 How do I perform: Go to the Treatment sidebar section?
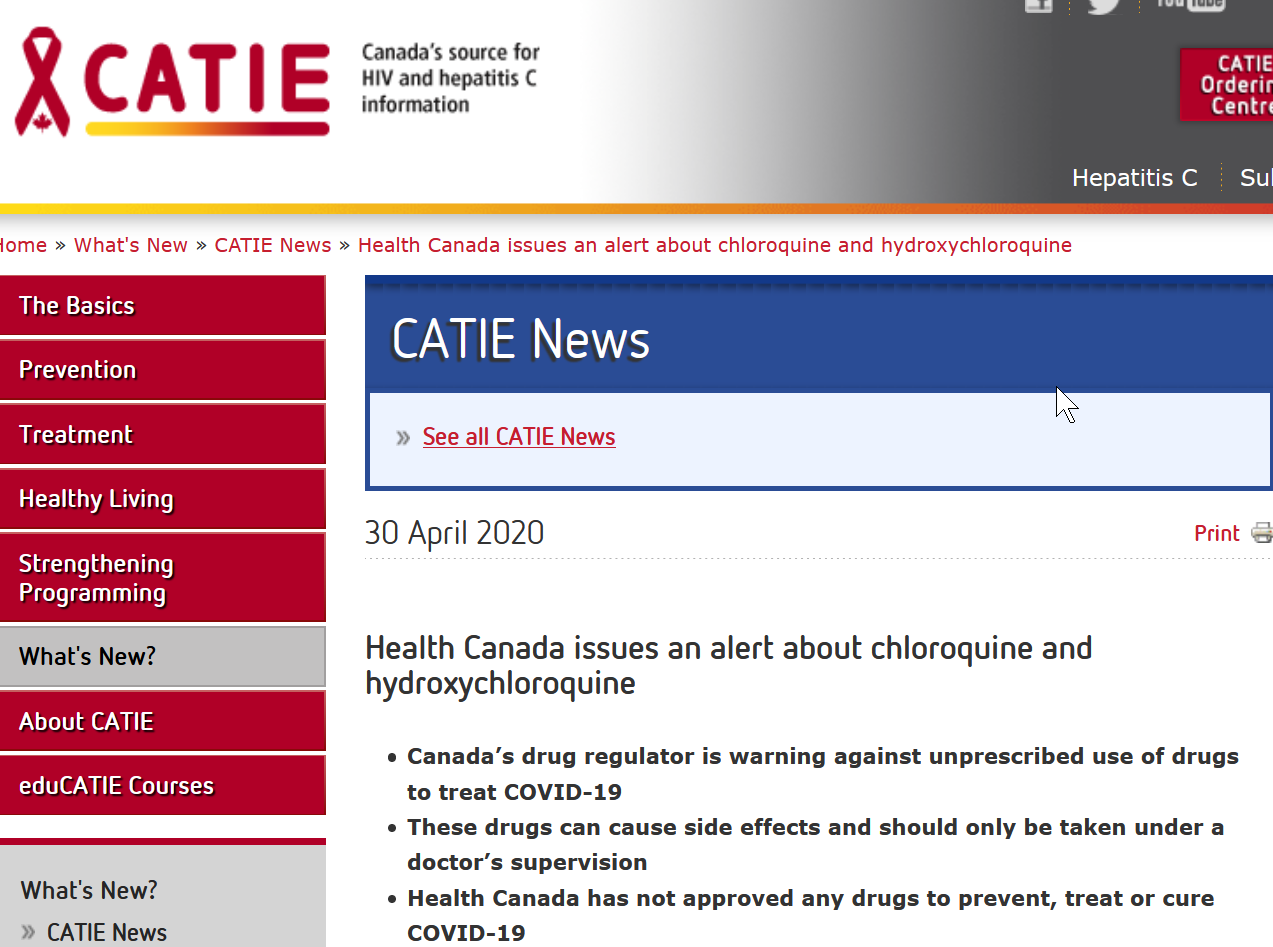coord(163,434)
